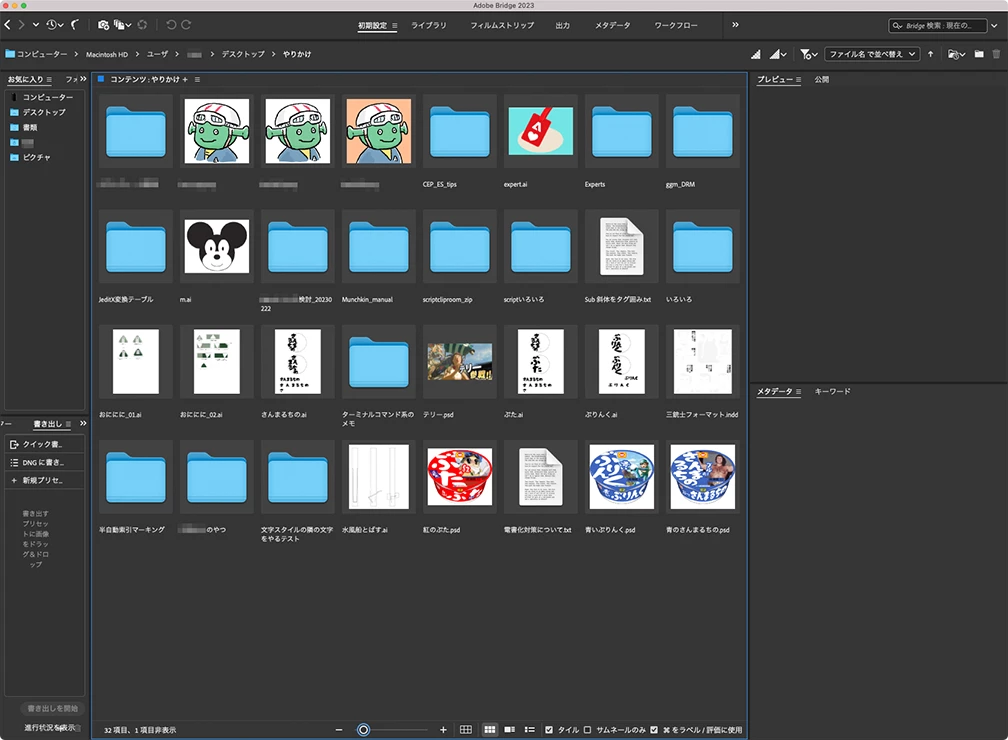The height and width of the screenshot is (740, 1008).
Task: Rotate counterclockwise with the left rotate icon
Action: pos(171,25)
